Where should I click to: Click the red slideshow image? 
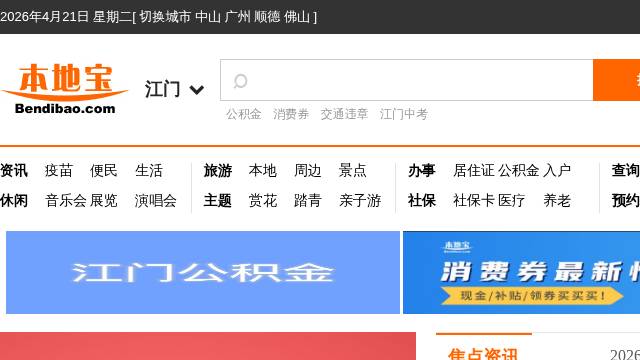pyautogui.click(x=208, y=346)
